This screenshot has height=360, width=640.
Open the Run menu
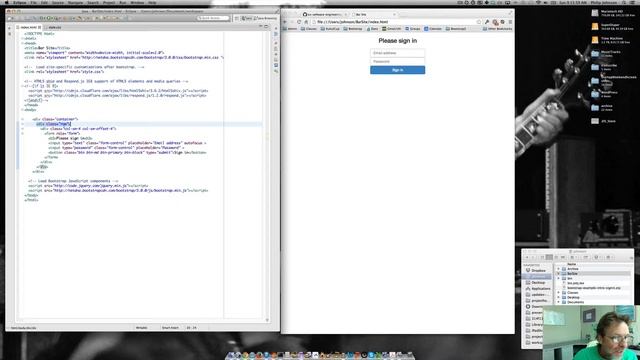click(x=122, y=2)
